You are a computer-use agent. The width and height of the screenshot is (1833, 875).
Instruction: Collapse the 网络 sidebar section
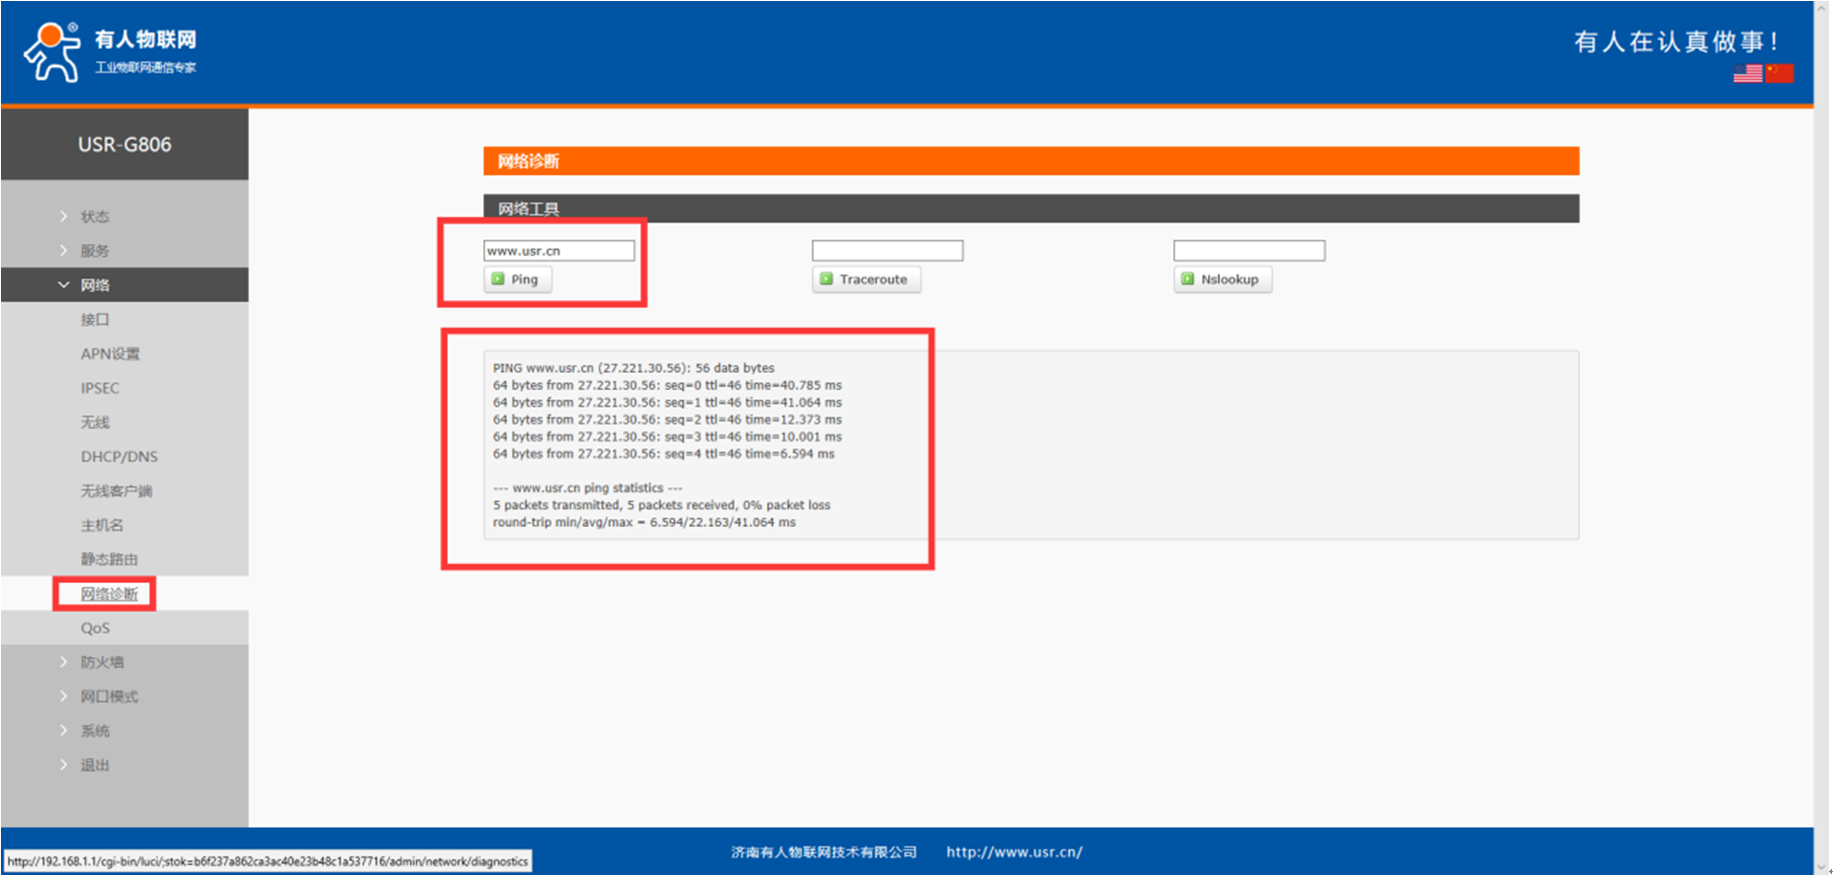click(95, 285)
